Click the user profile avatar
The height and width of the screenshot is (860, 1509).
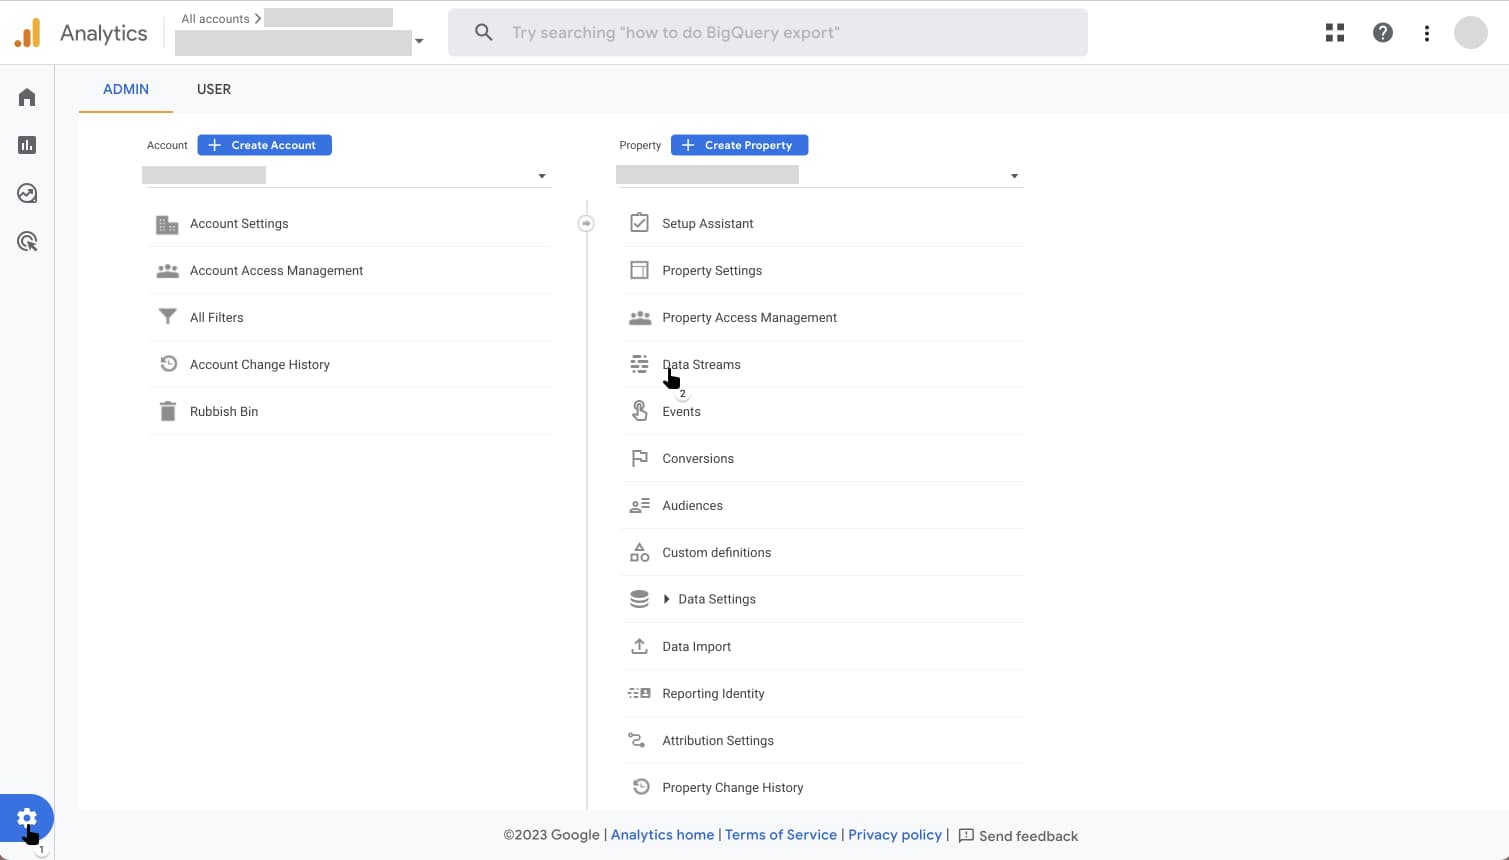point(1471,33)
